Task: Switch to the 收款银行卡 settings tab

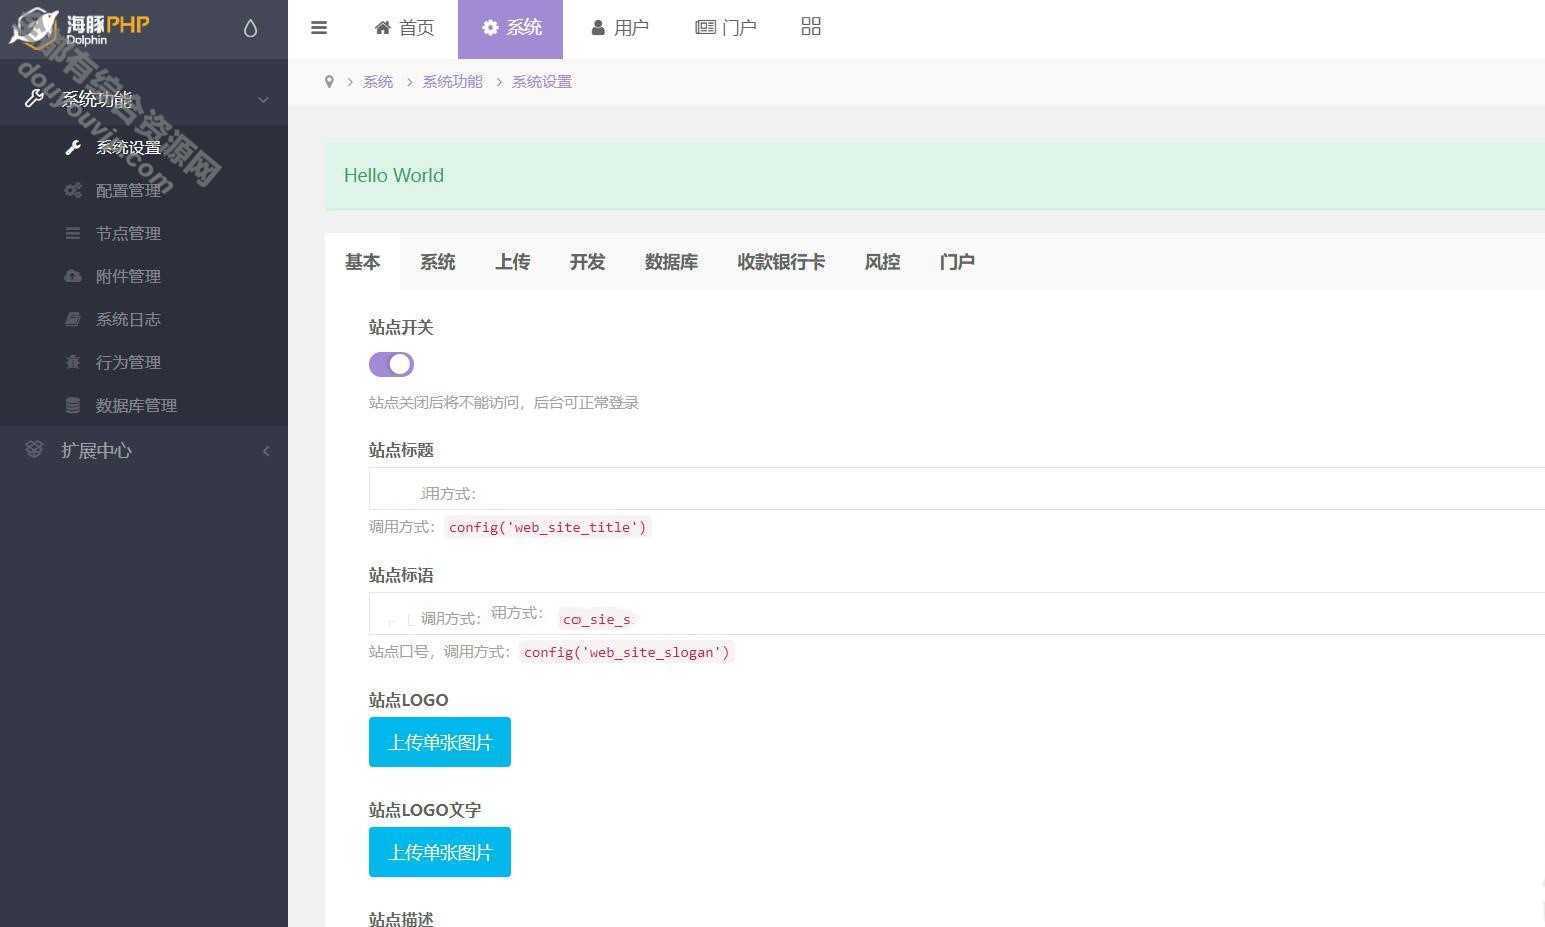Action: pyautogui.click(x=781, y=262)
